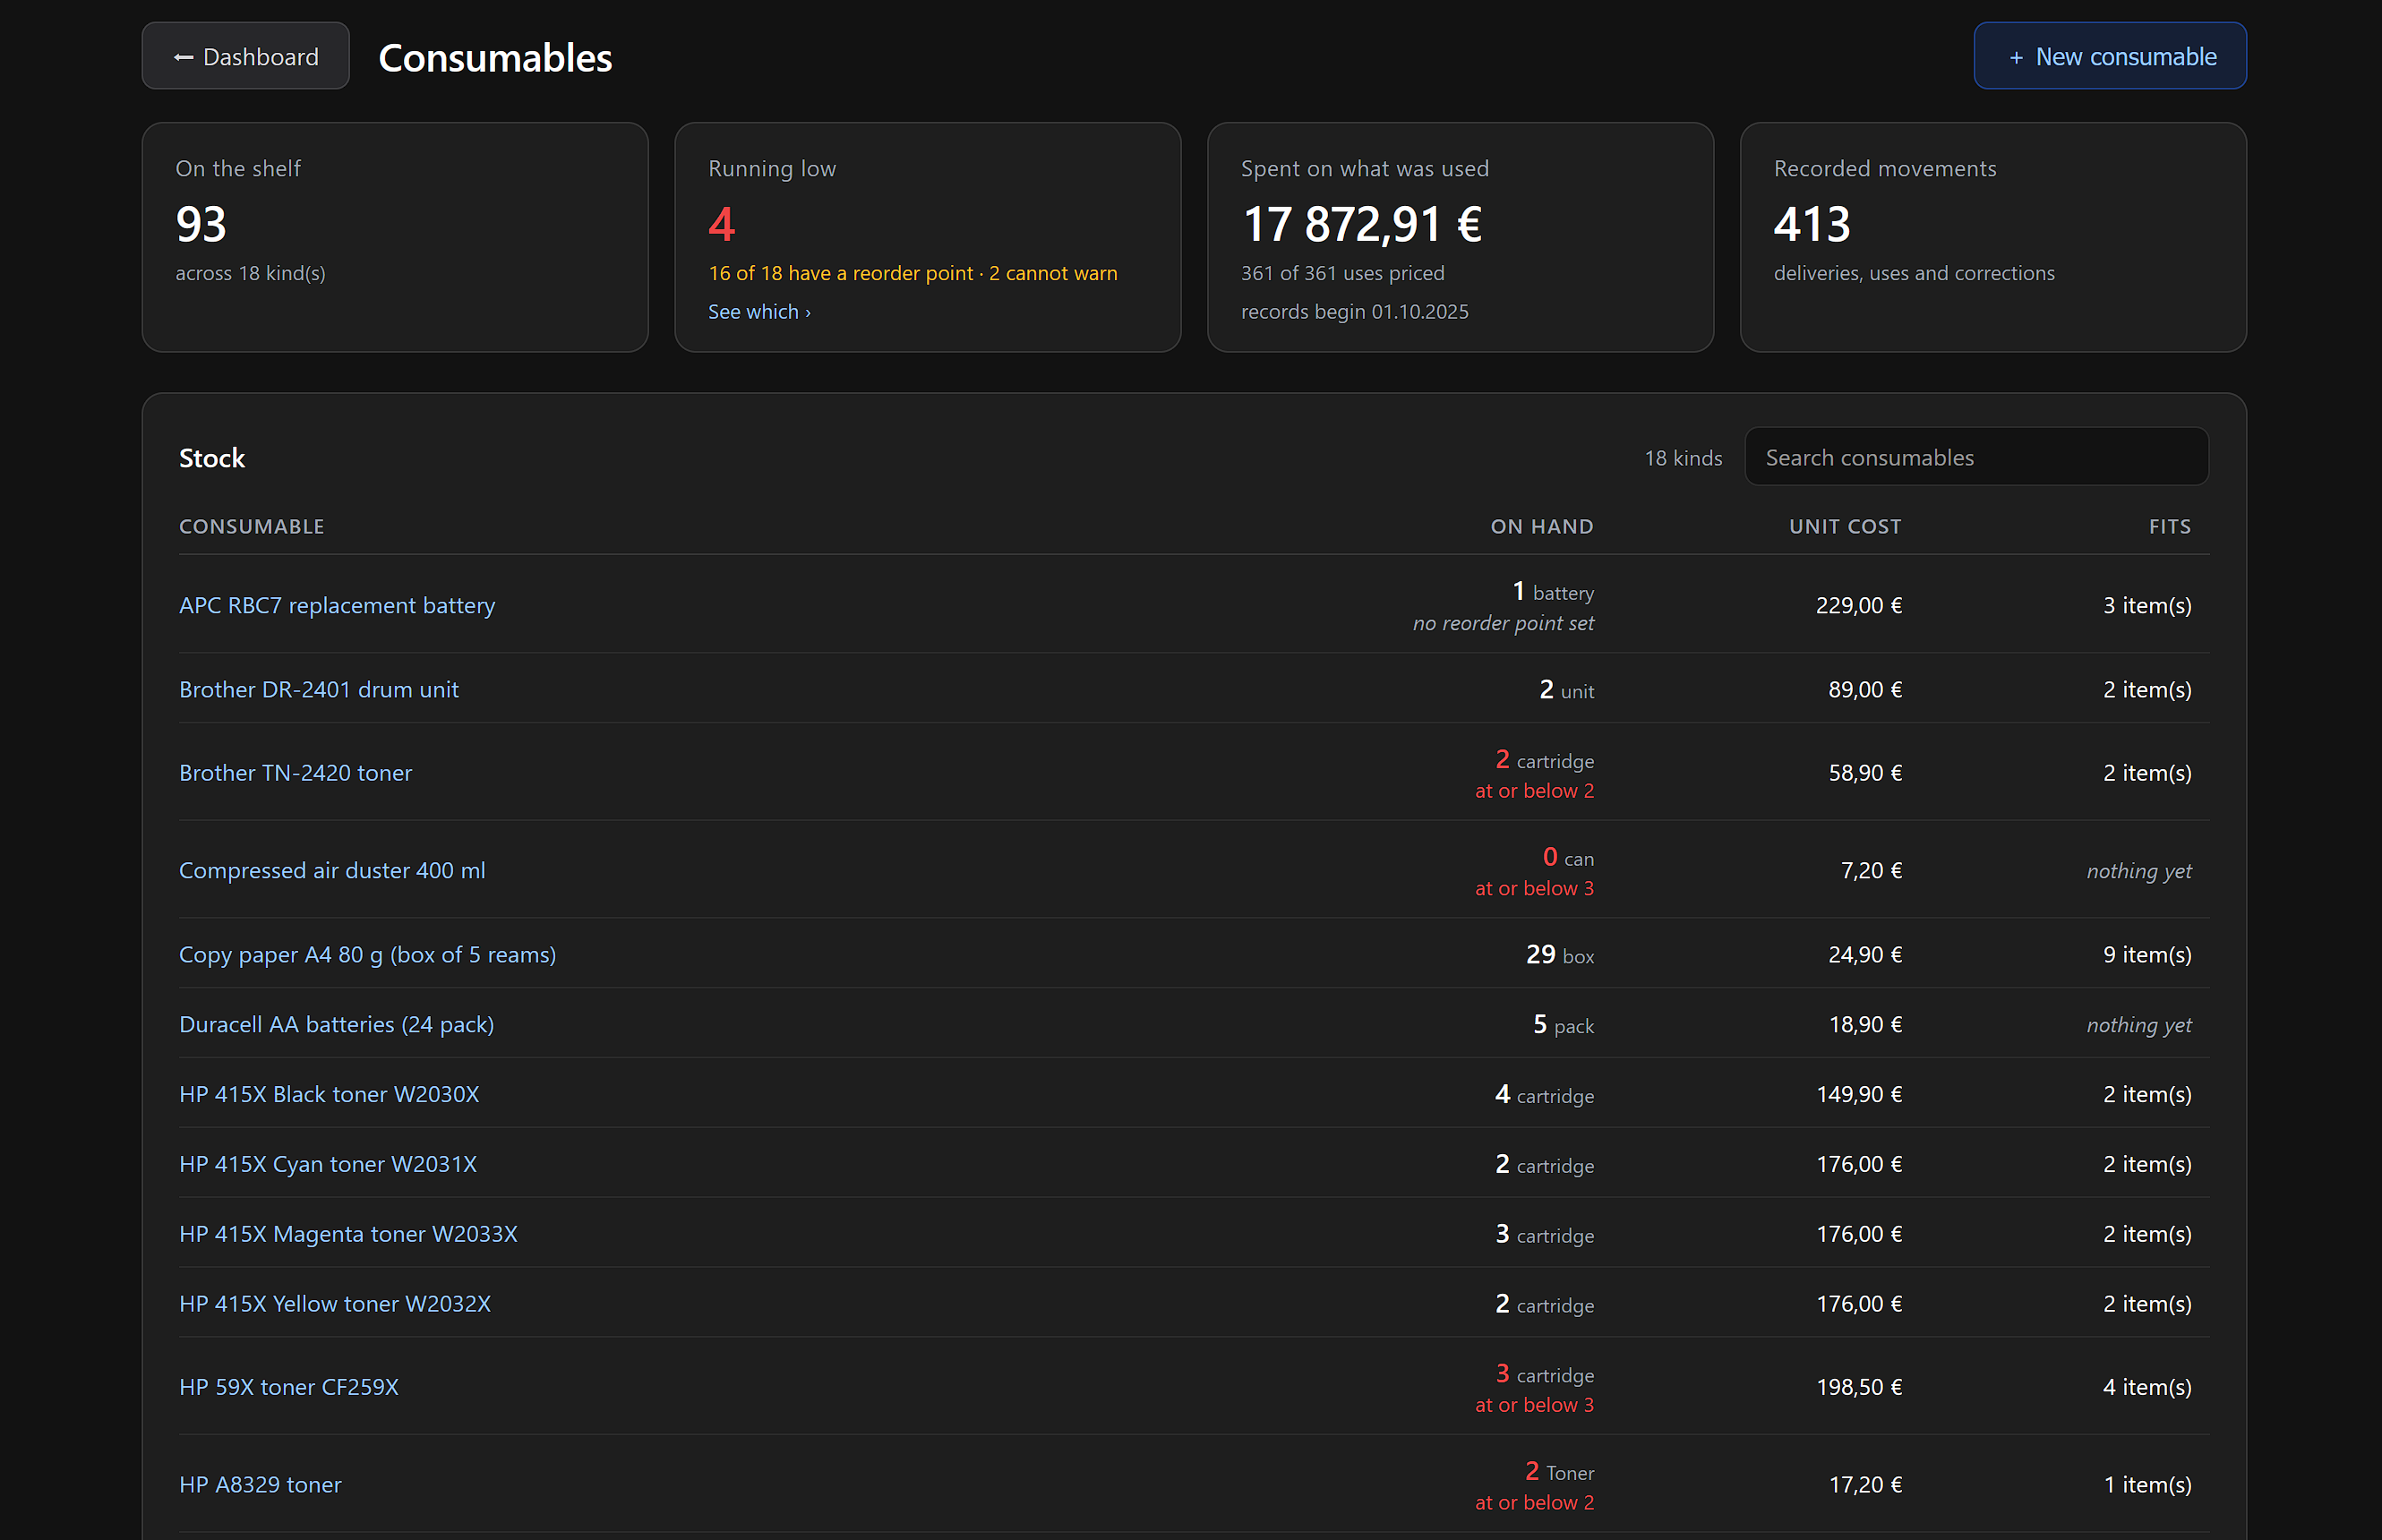
Task: Click the CONSUMABLE column header
Action: [252, 526]
